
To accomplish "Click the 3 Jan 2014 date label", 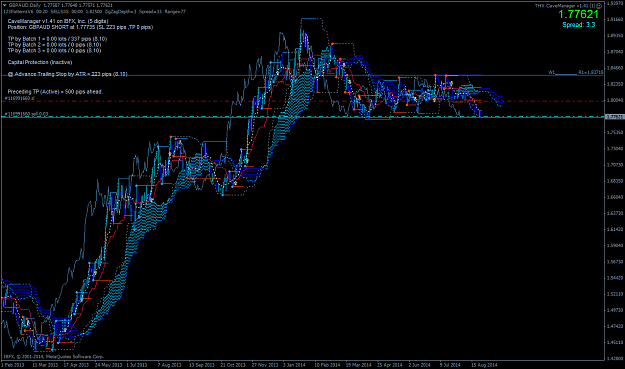I will (x=294, y=365).
